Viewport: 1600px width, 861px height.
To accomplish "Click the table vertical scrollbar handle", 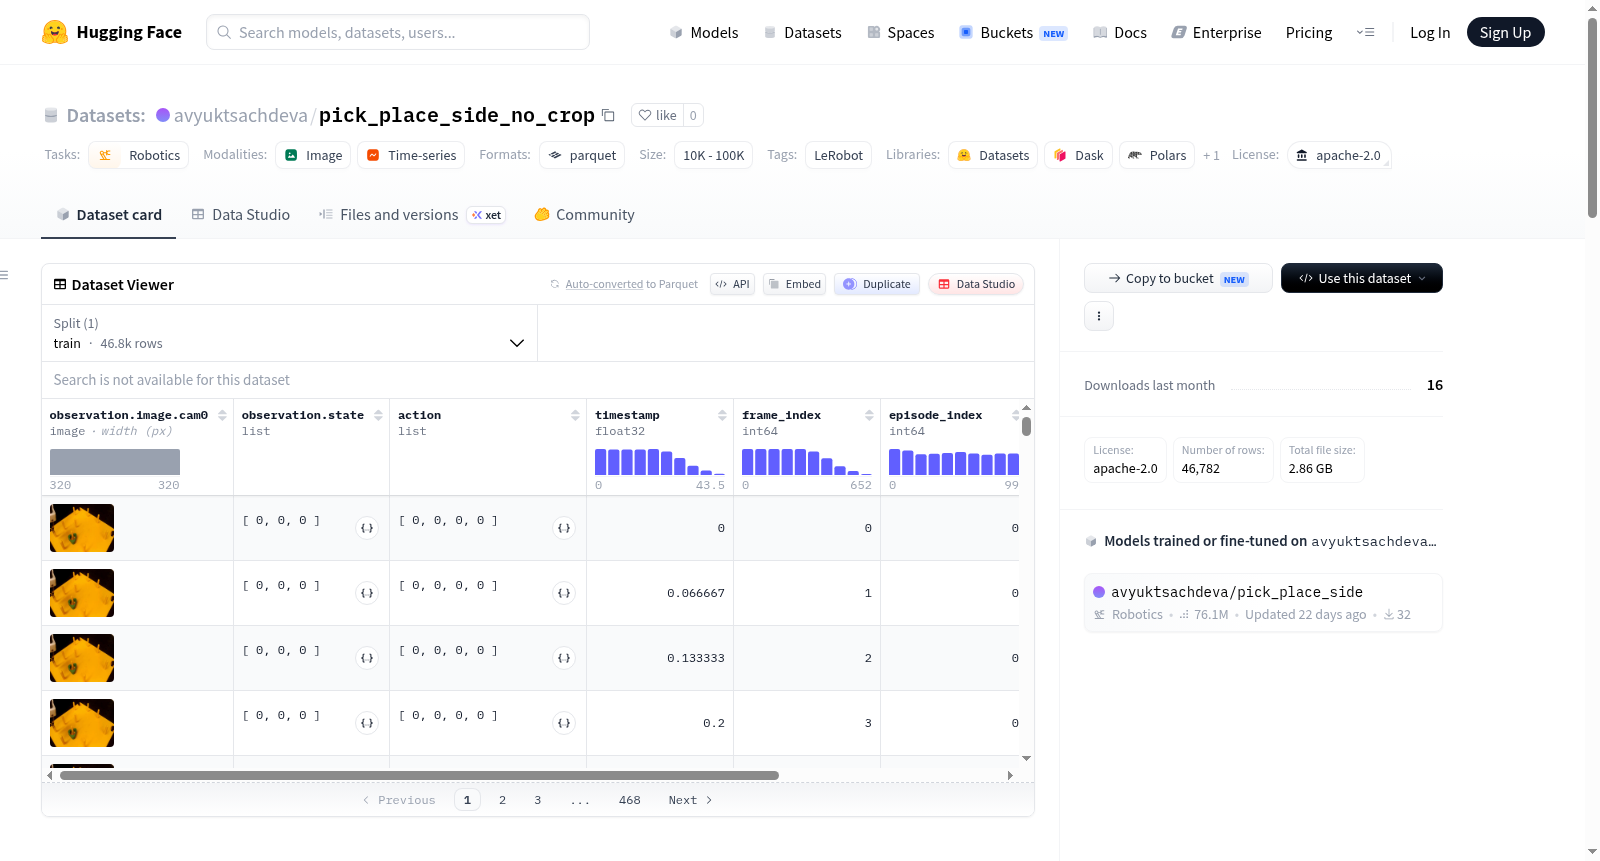I will (1026, 427).
